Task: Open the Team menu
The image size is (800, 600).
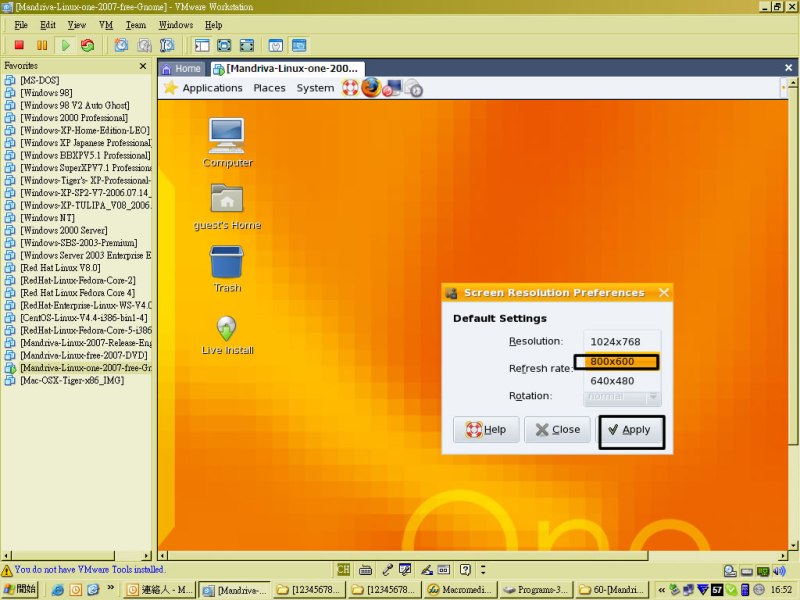Action: (136, 24)
